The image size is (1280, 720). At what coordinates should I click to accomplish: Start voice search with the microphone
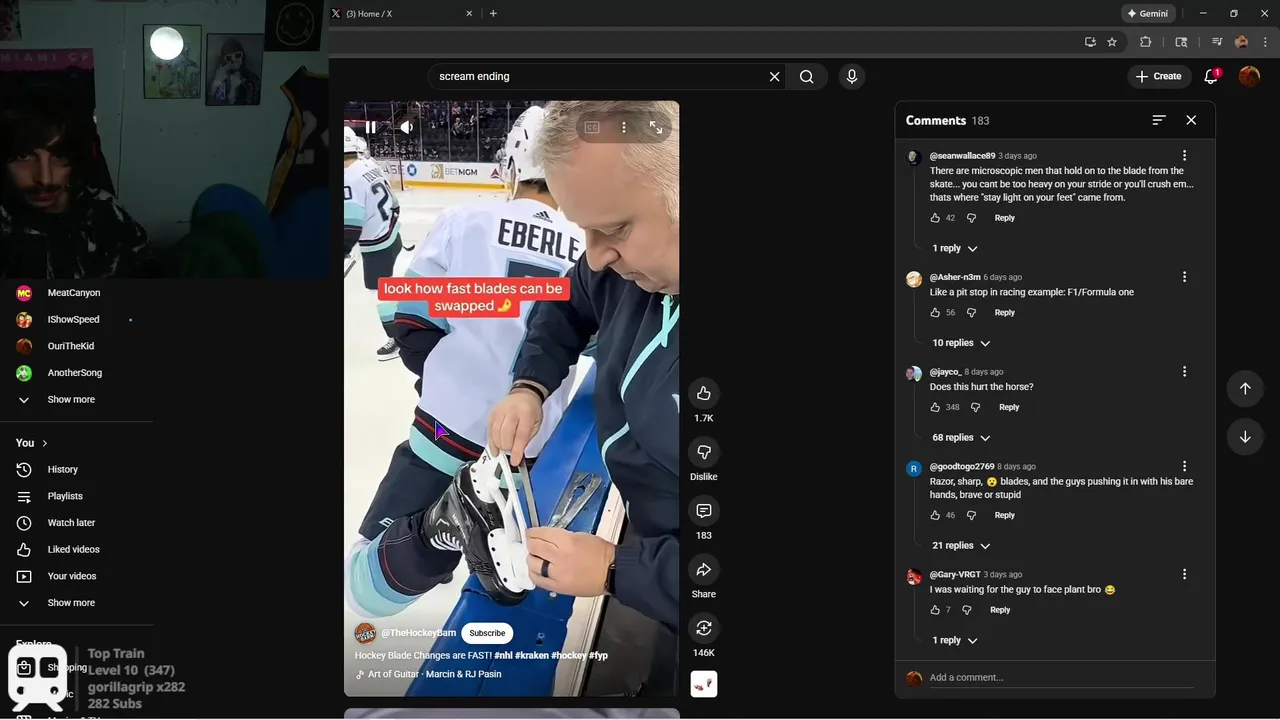tap(852, 76)
